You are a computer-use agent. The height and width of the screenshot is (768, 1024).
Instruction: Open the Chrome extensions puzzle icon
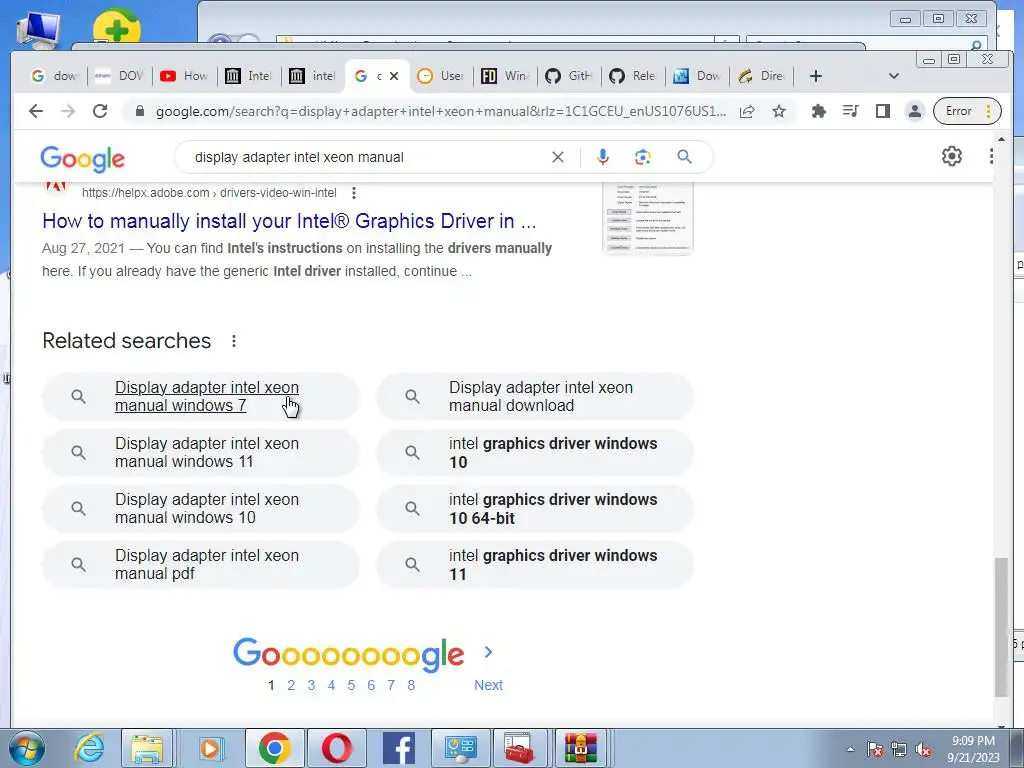pyautogui.click(x=818, y=111)
